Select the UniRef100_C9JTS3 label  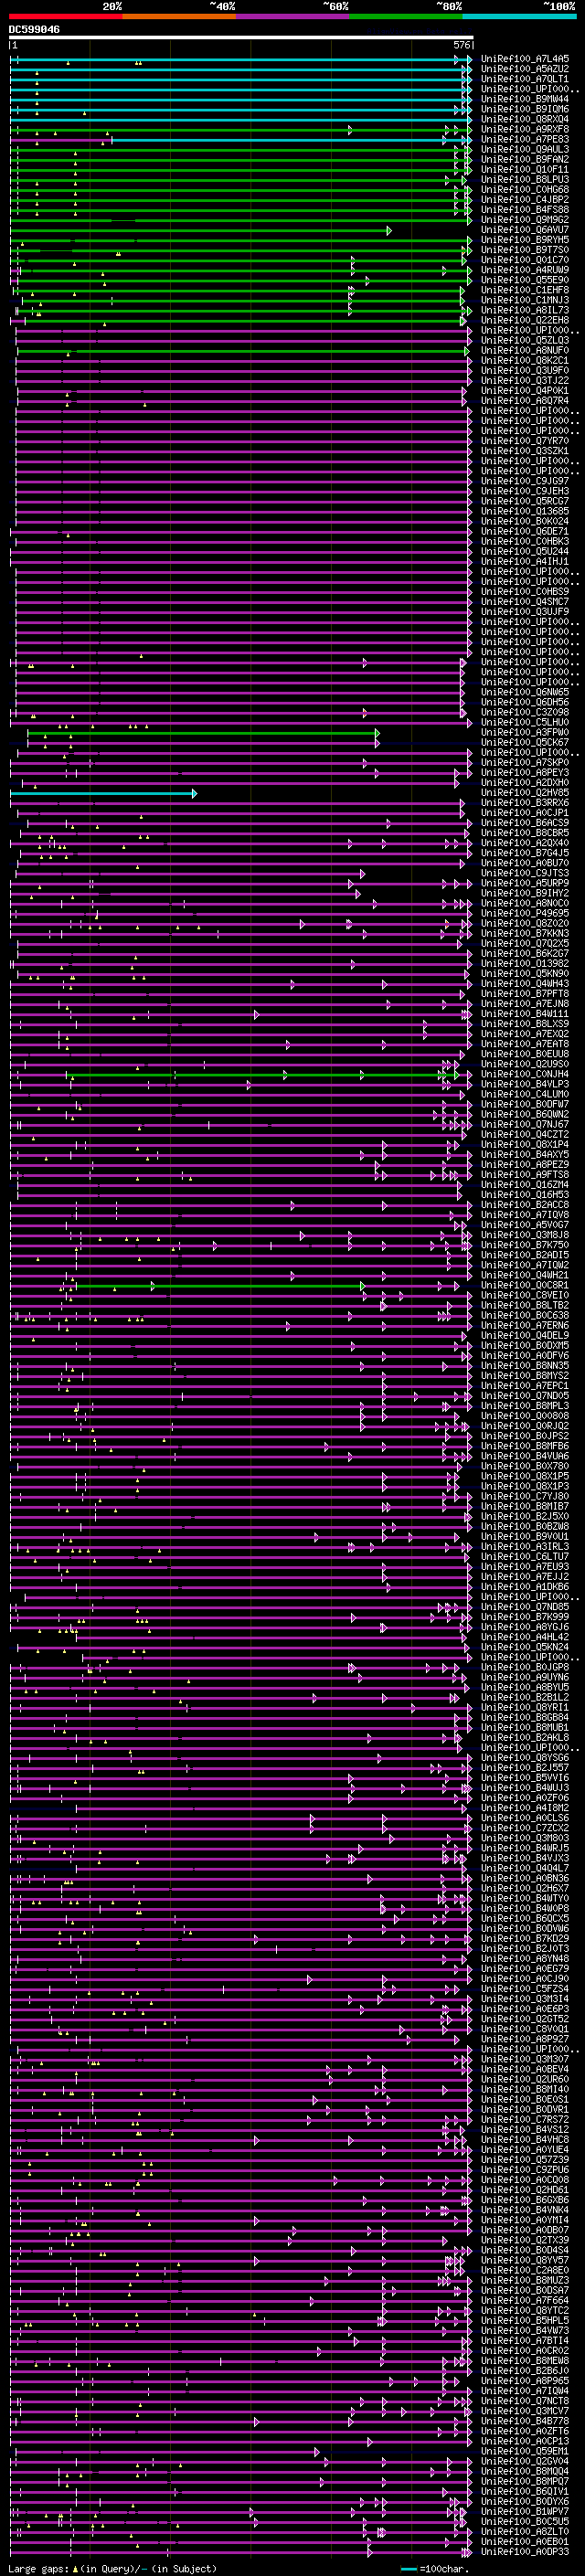(x=524, y=873)
